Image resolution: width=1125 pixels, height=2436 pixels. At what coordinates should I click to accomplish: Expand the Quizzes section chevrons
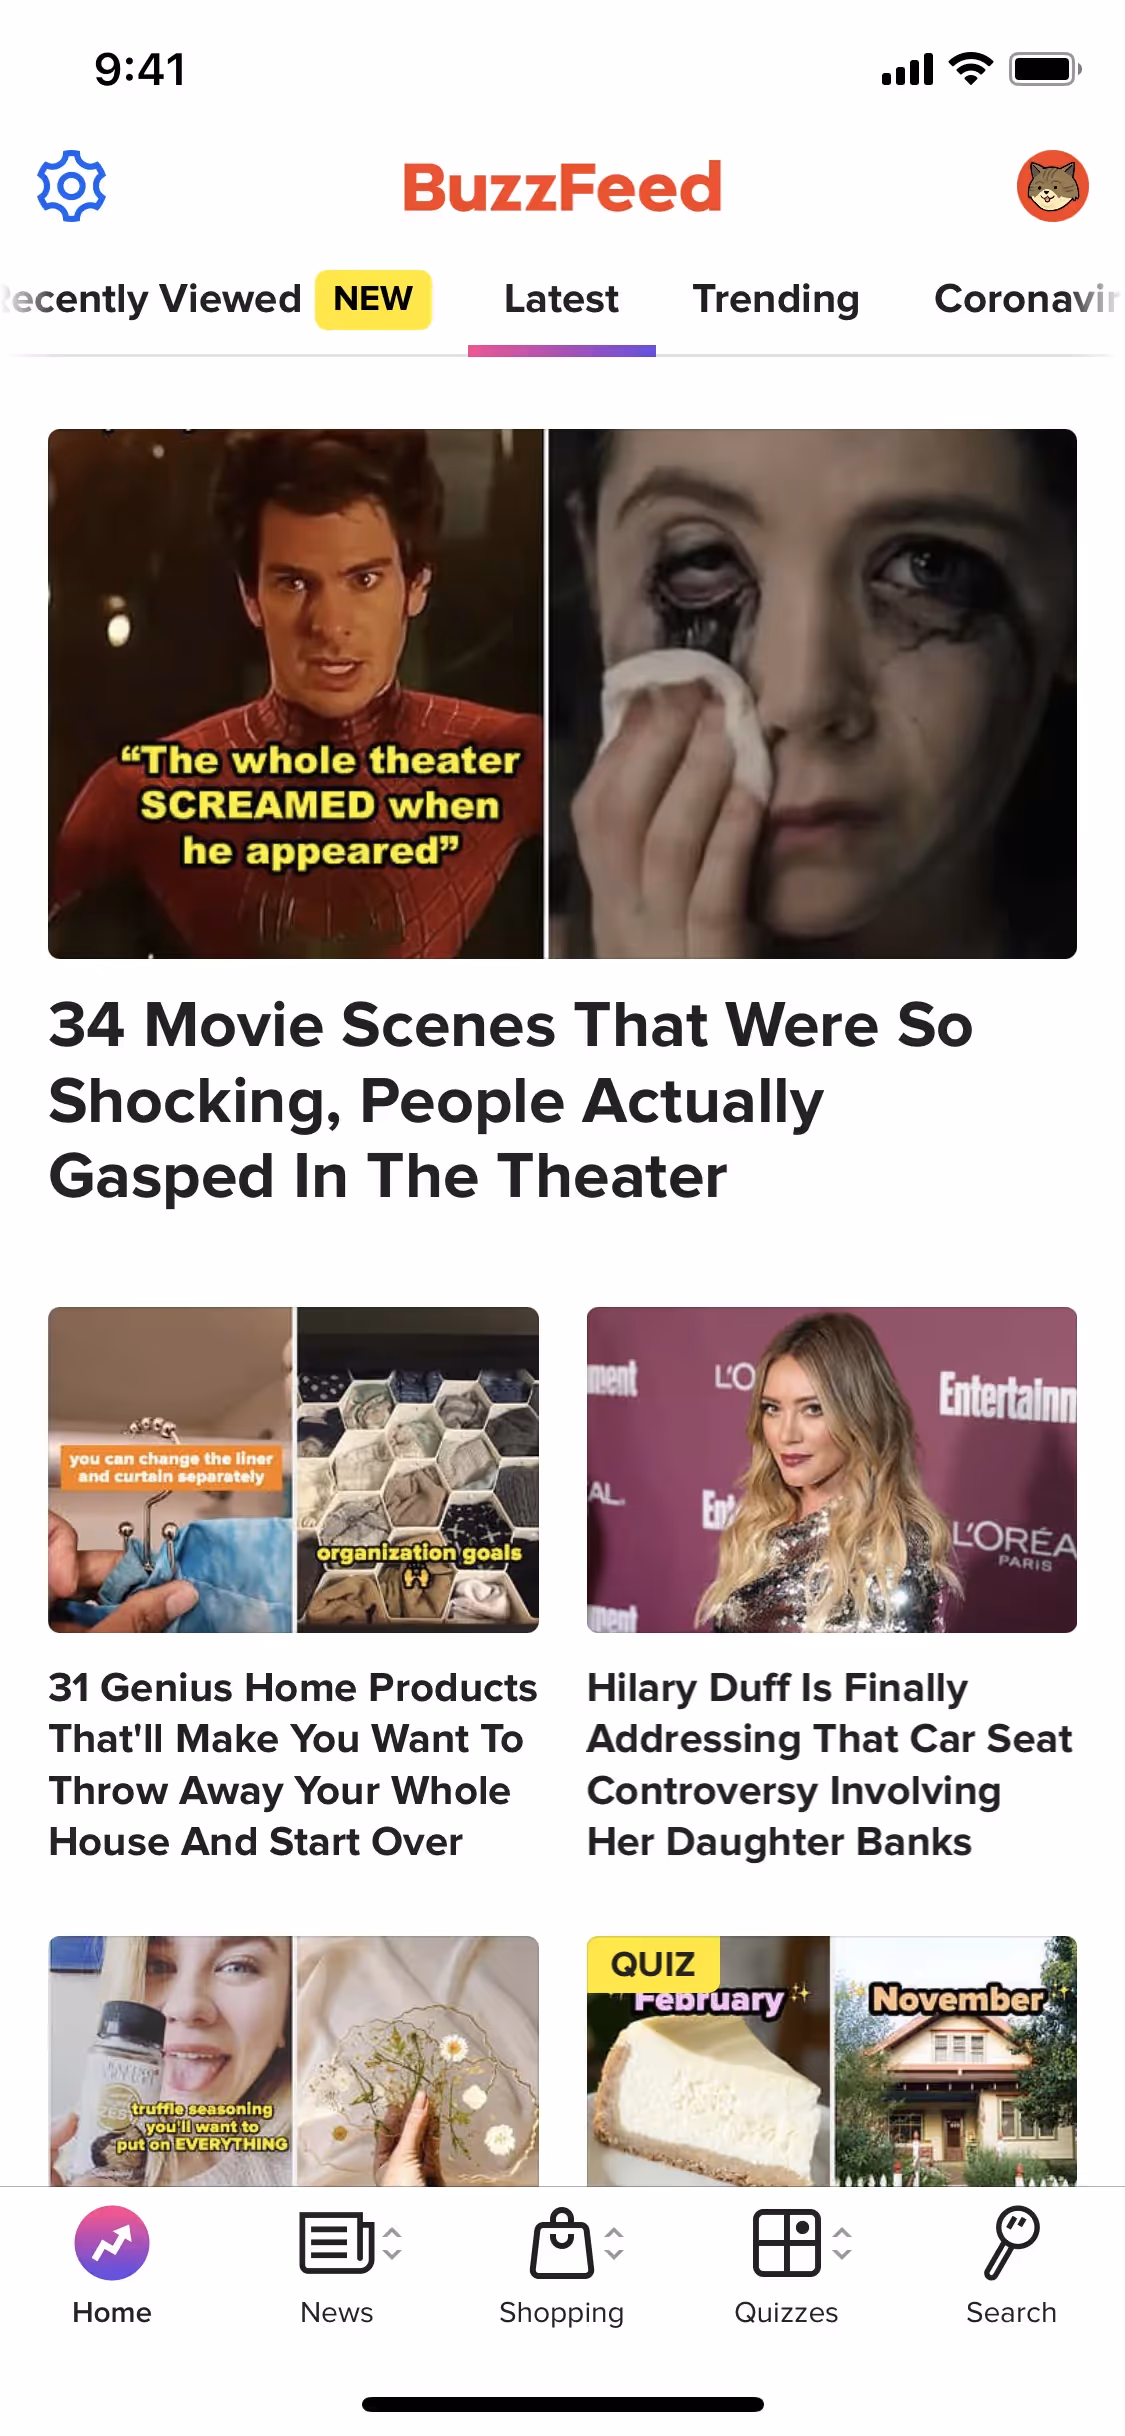(843, 2243)
